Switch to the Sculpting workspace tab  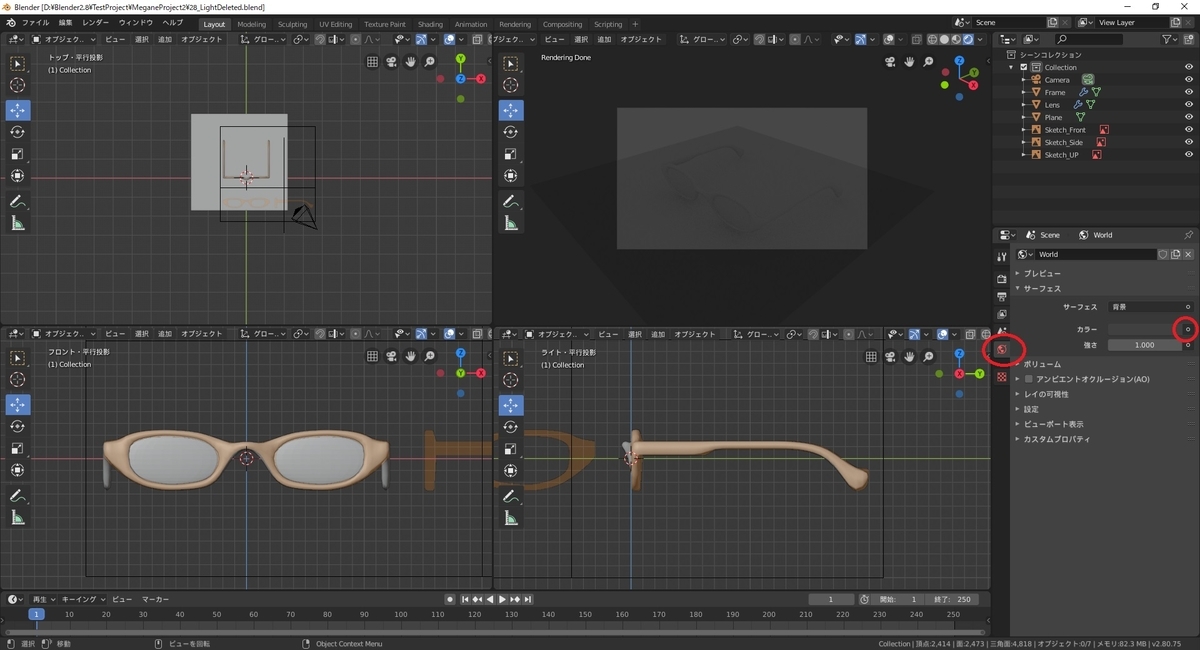click(x=292, y=24)
